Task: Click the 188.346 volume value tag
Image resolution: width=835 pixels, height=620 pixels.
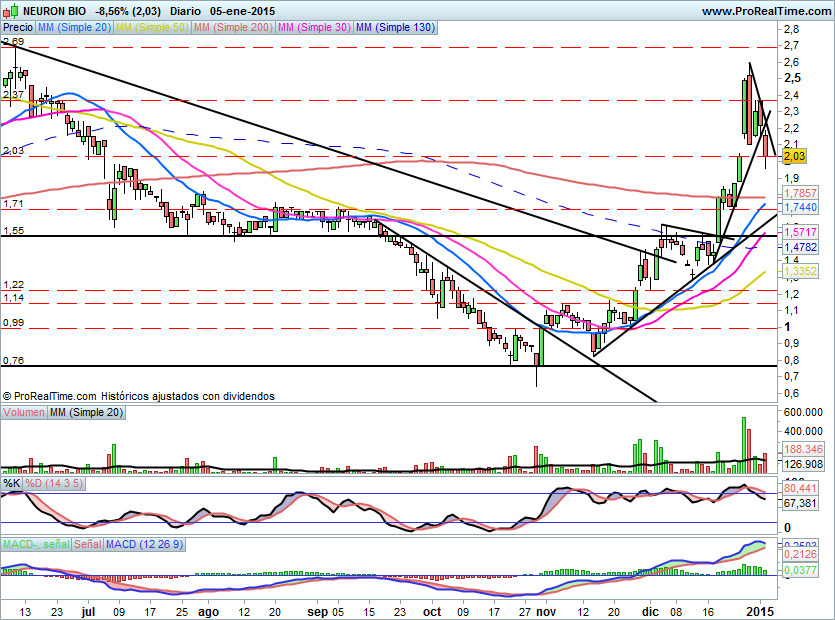Action: click(800, 450)
